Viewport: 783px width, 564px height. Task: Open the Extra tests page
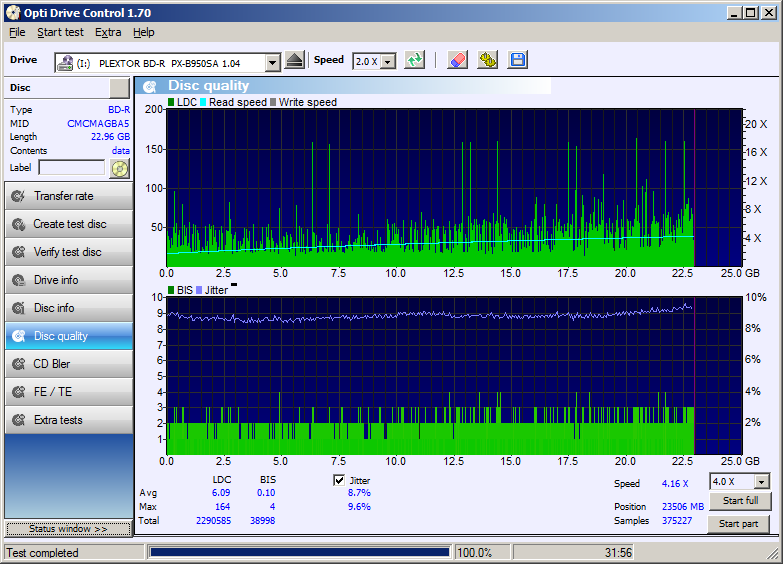pos(69,420)
